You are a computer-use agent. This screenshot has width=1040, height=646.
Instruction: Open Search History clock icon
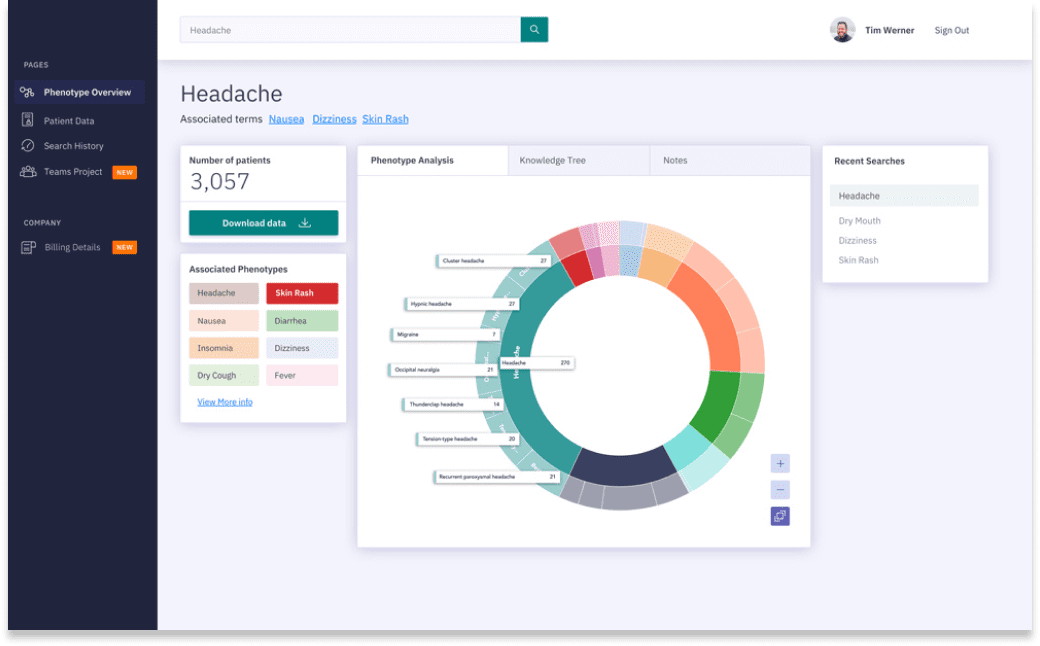coord(28,146)
